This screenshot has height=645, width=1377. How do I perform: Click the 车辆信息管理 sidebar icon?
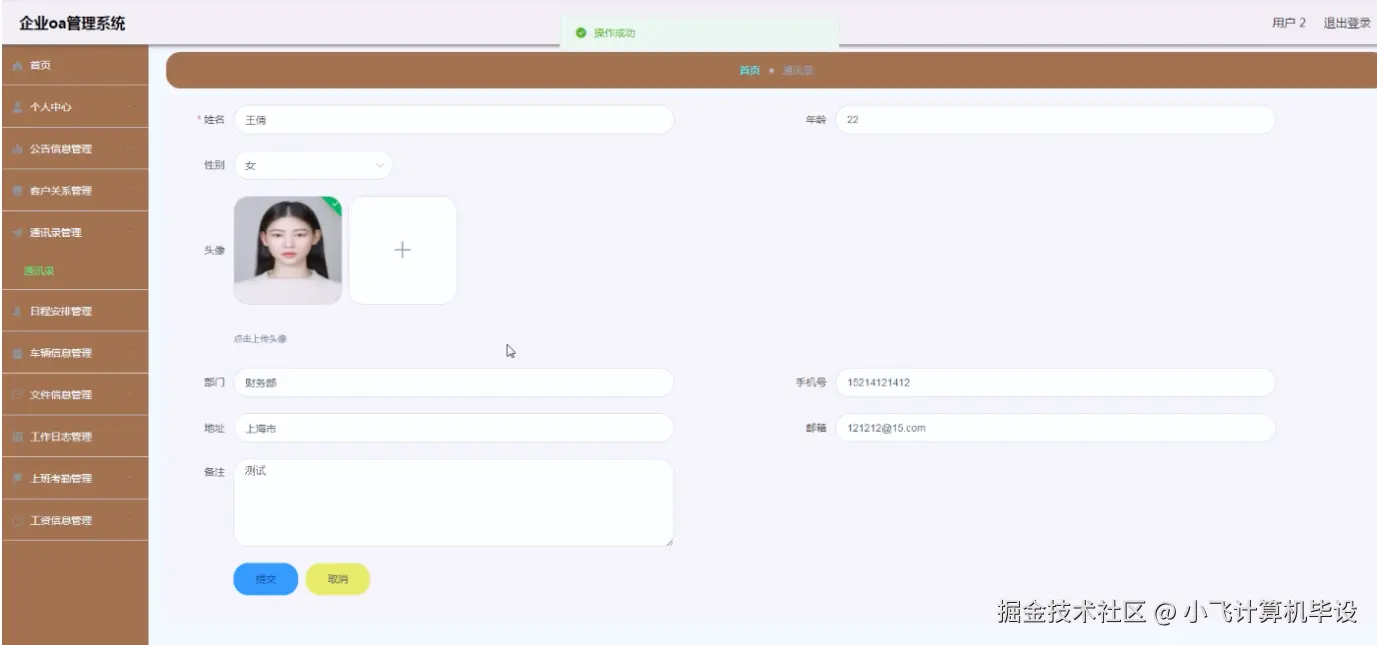point(17,353)
